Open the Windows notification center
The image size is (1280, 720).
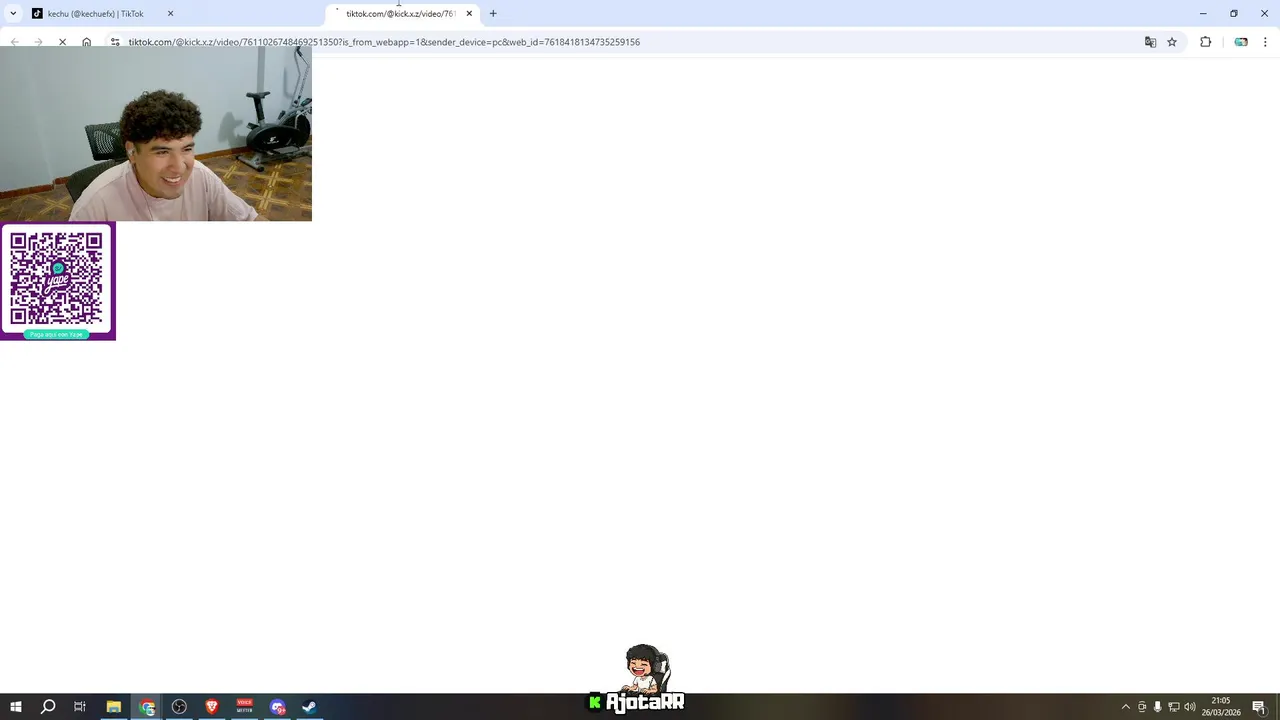[1259, 707]
